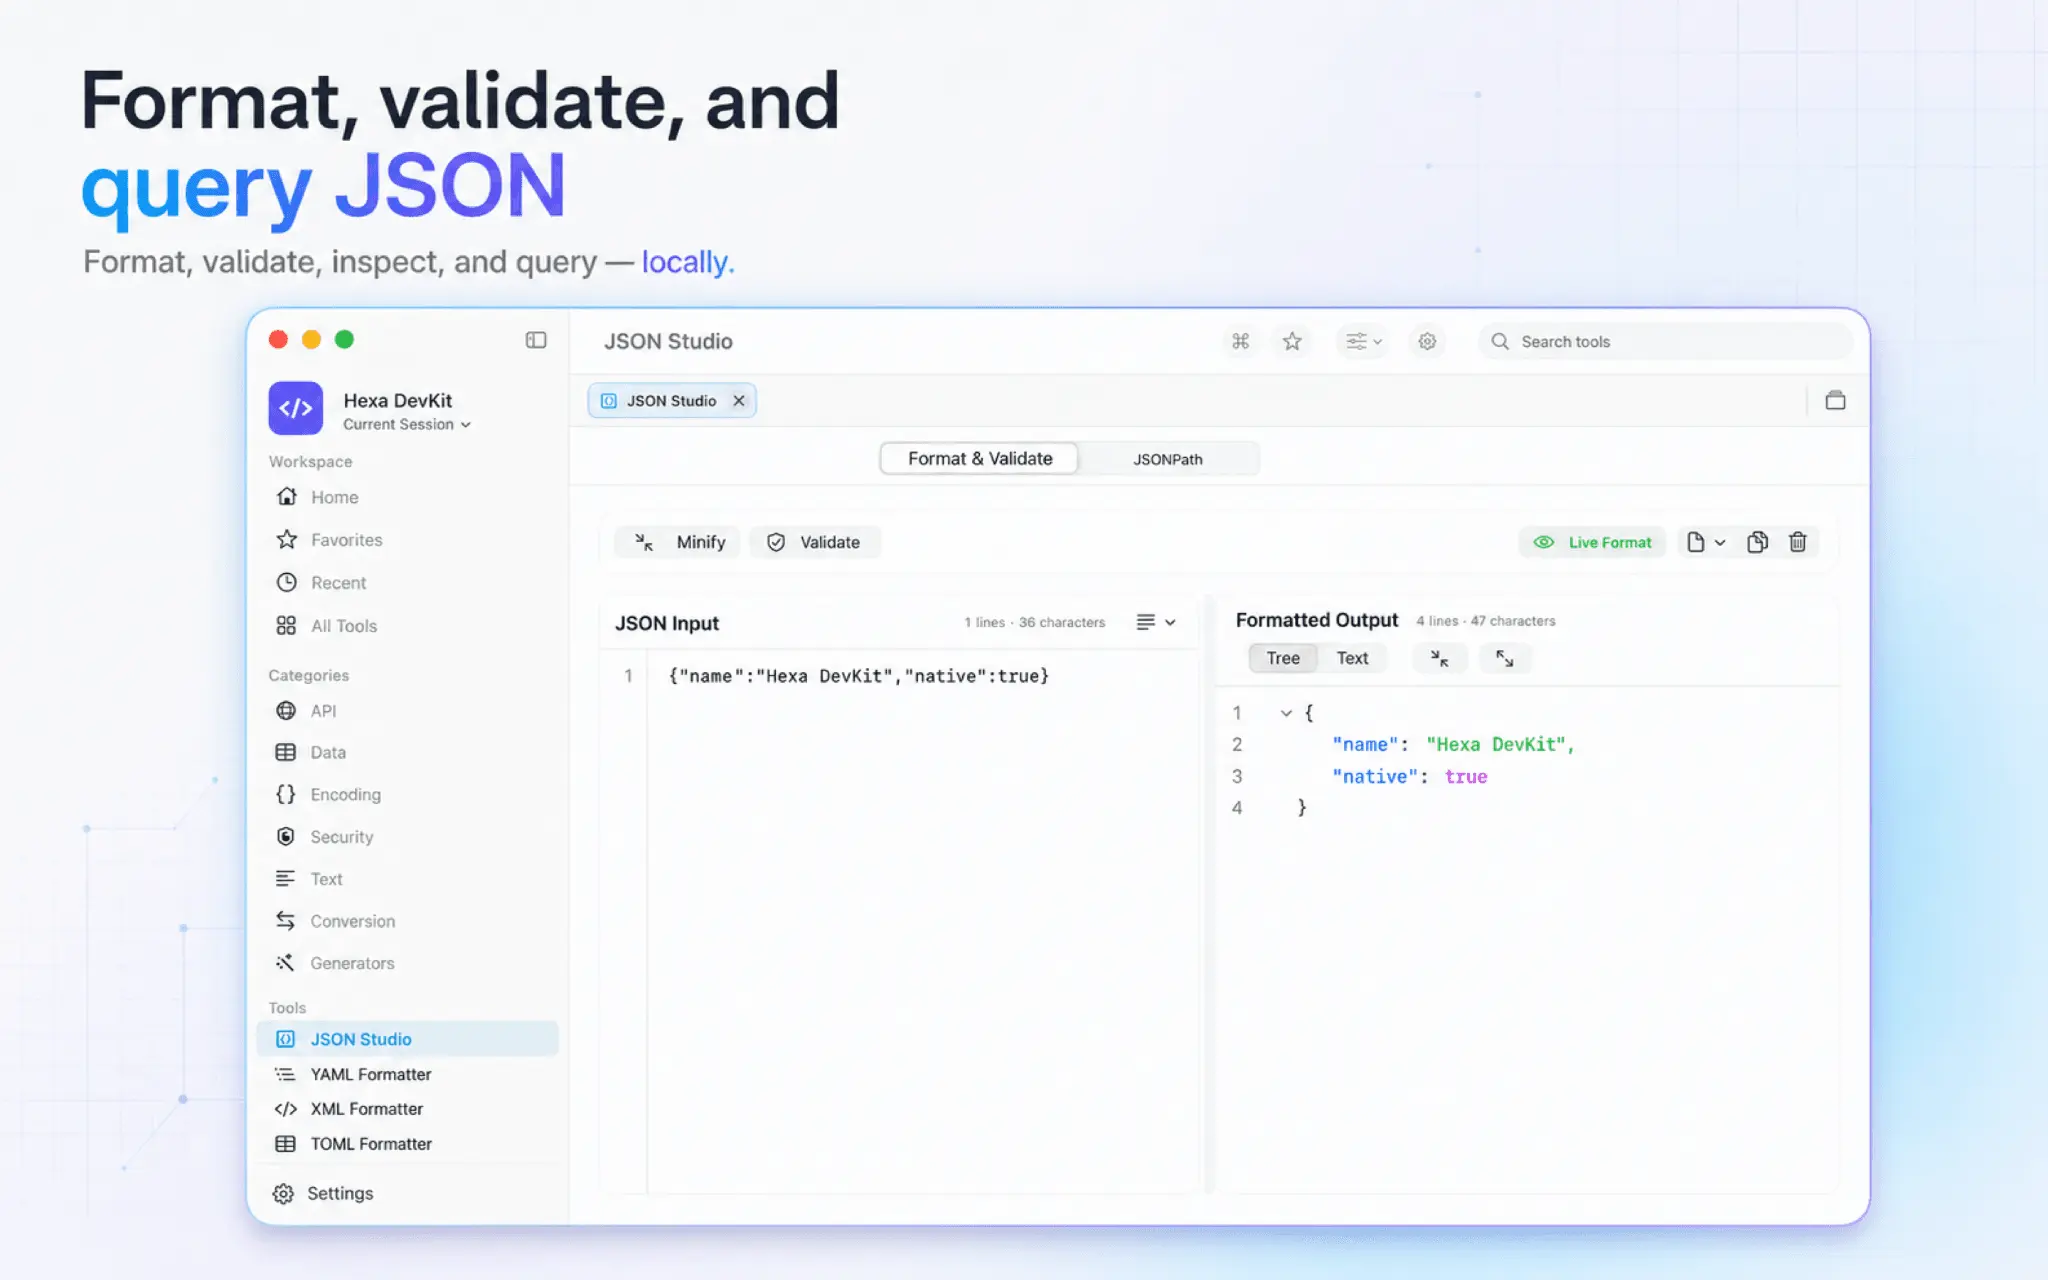Switch output to Text view
Image resolution: width=2048 pixels, height=1280 pixels.
tap(1352, 658)
